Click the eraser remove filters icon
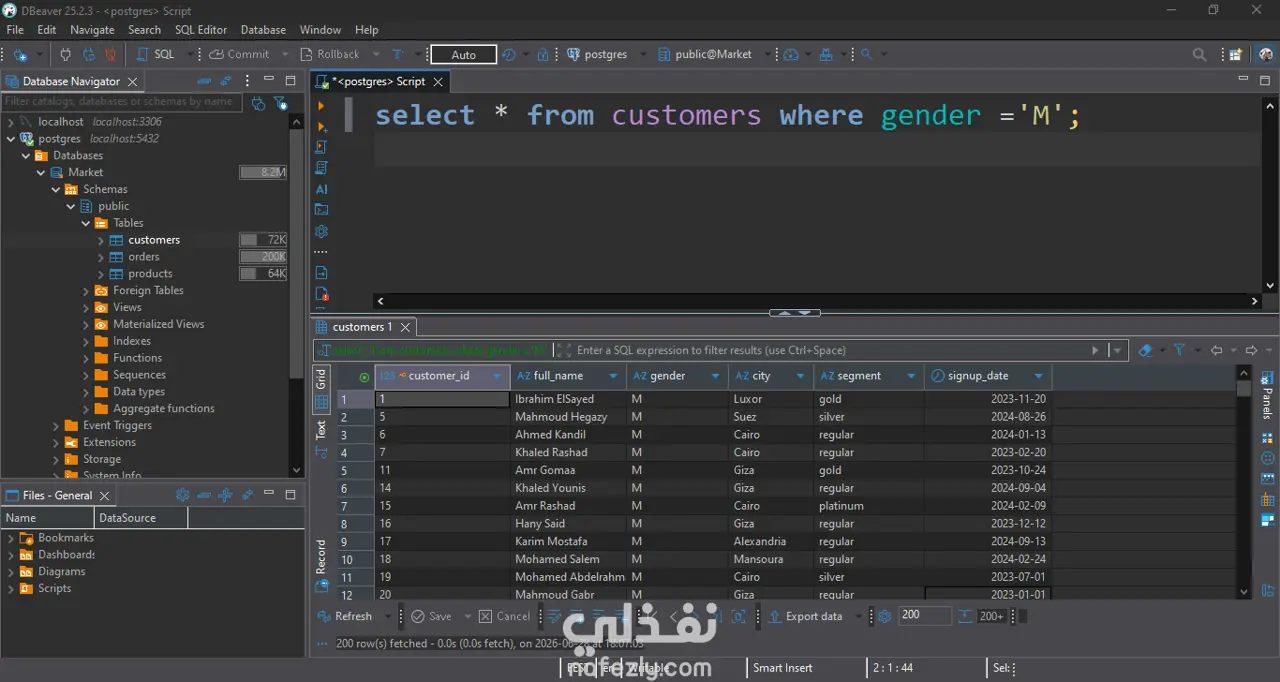The image size is (1280, 682). pyautogui.click(x=1146, y=350)
